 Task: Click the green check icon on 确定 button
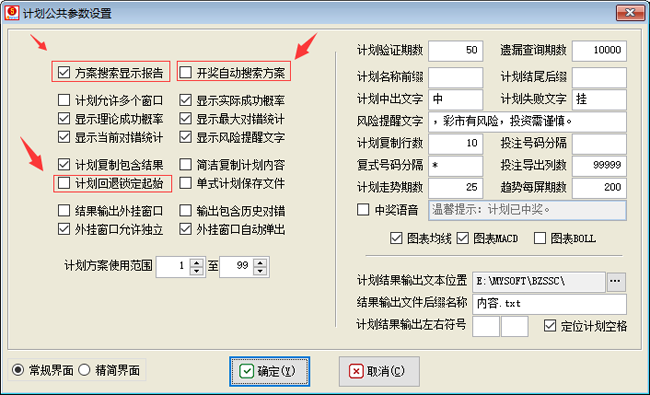click(x=246, y=371)
